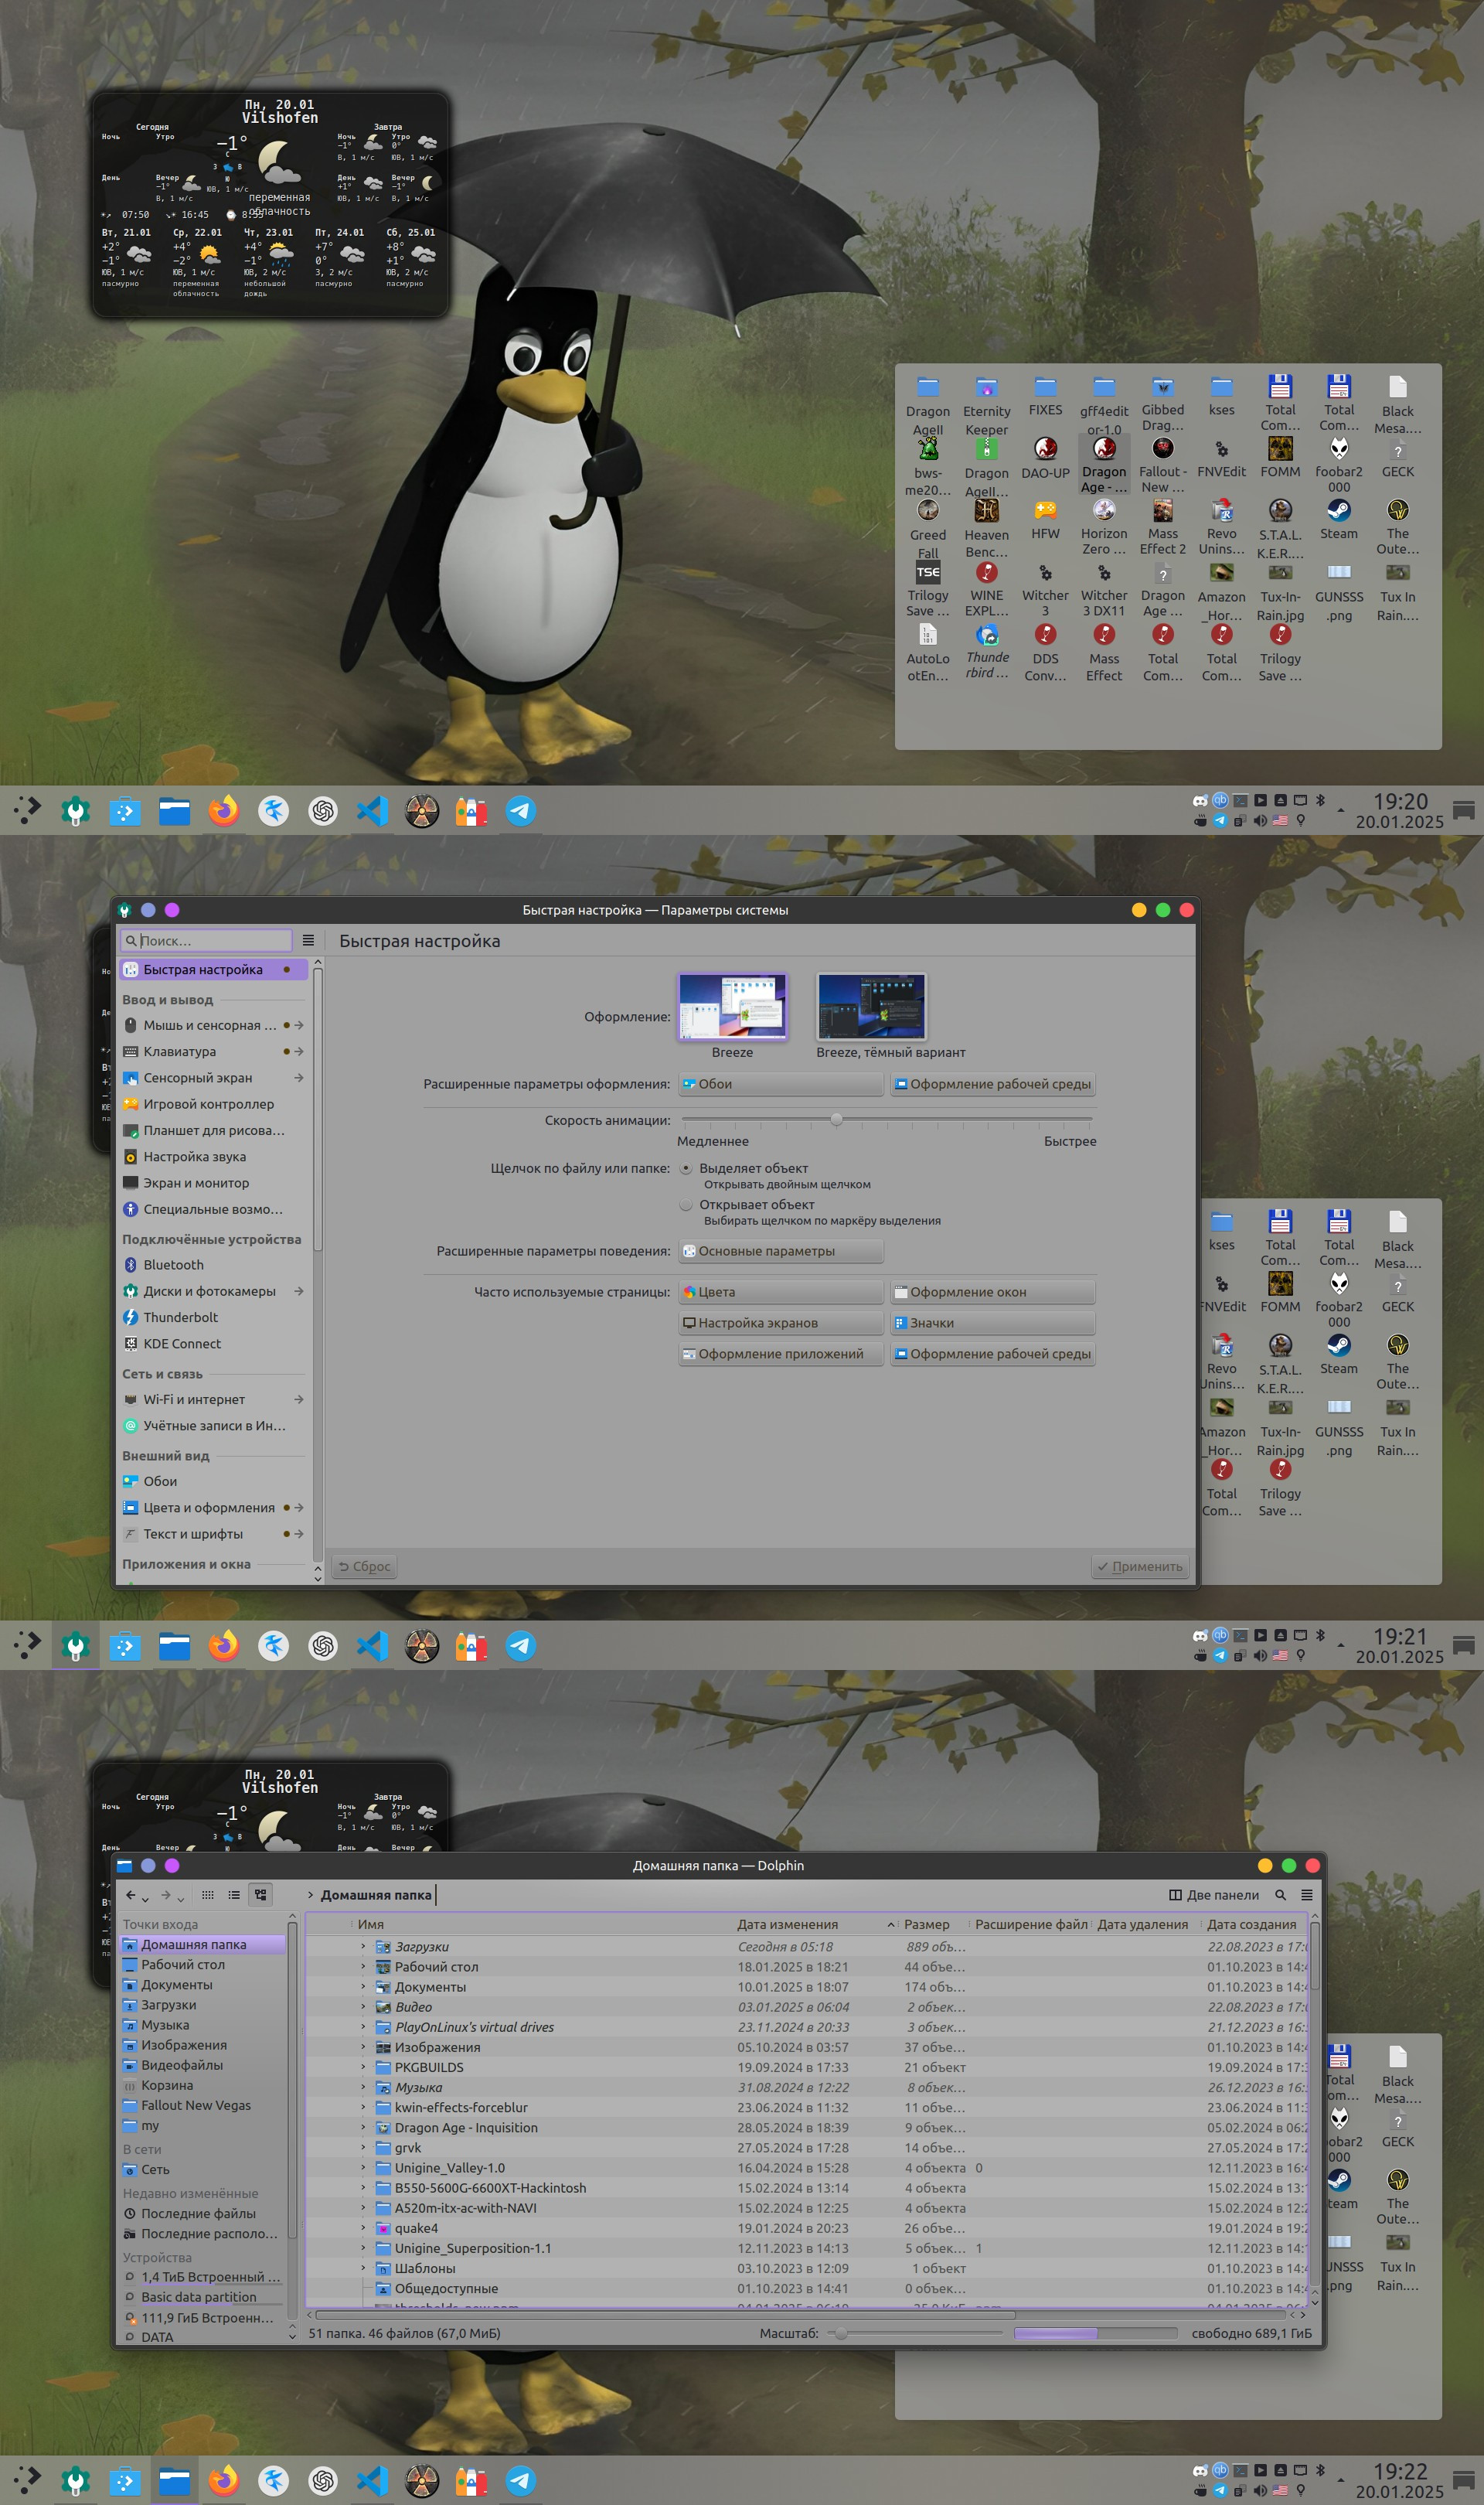The image size is (1484, 2505).
Task: Expand the Dragon Age - Inquisition folder row
Action: point(363,2127)
